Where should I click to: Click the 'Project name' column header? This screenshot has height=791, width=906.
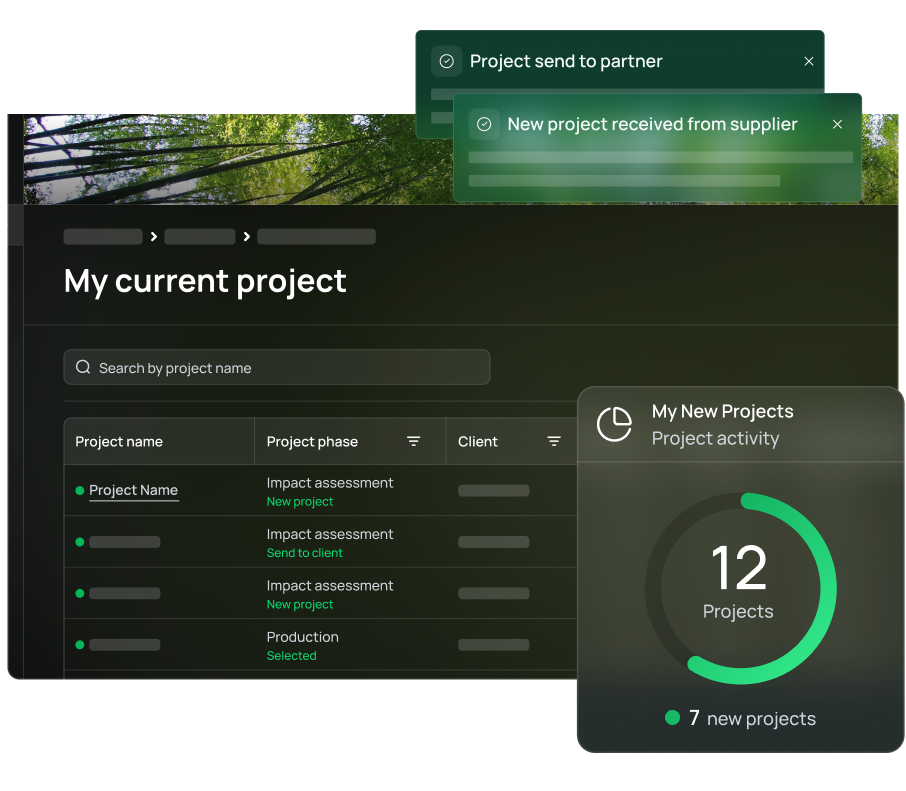click(119, 442)
